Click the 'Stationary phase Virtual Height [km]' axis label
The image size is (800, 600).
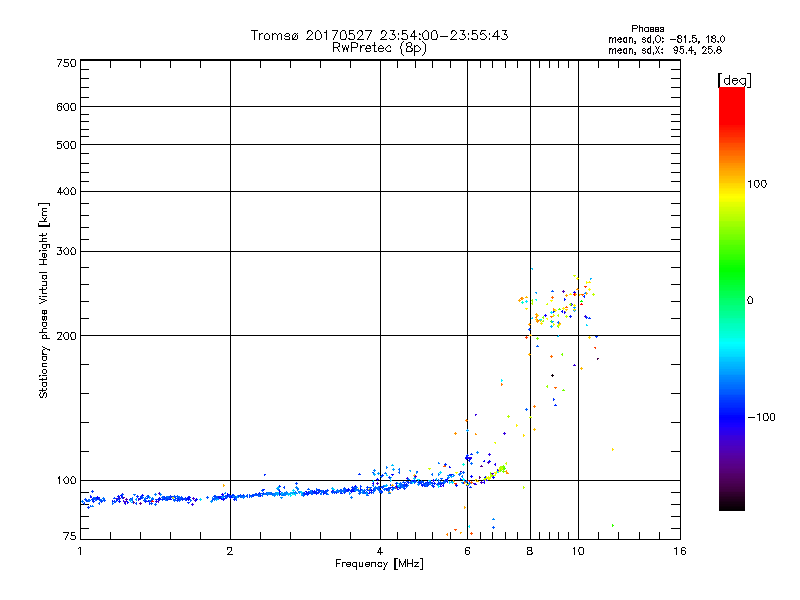click(44, 300)
